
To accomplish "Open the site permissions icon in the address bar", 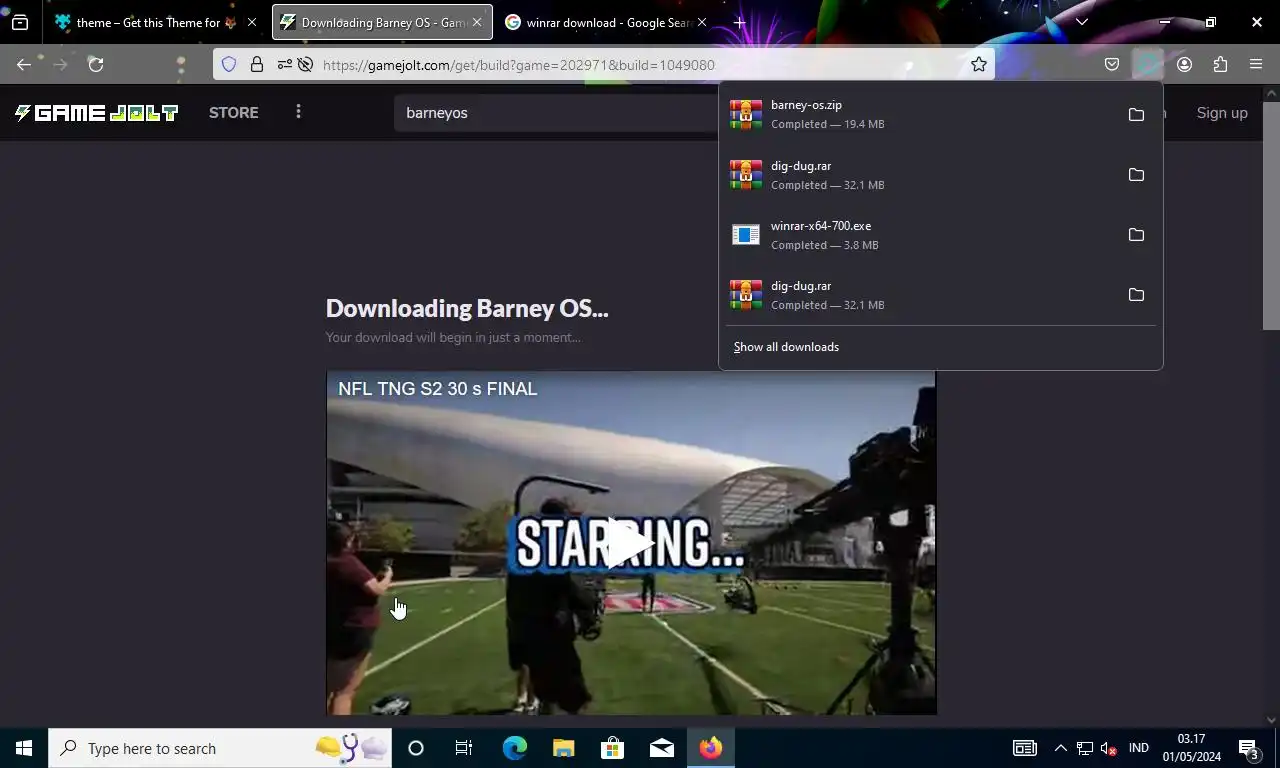I will pyautogui.click(x=285, y=65).
